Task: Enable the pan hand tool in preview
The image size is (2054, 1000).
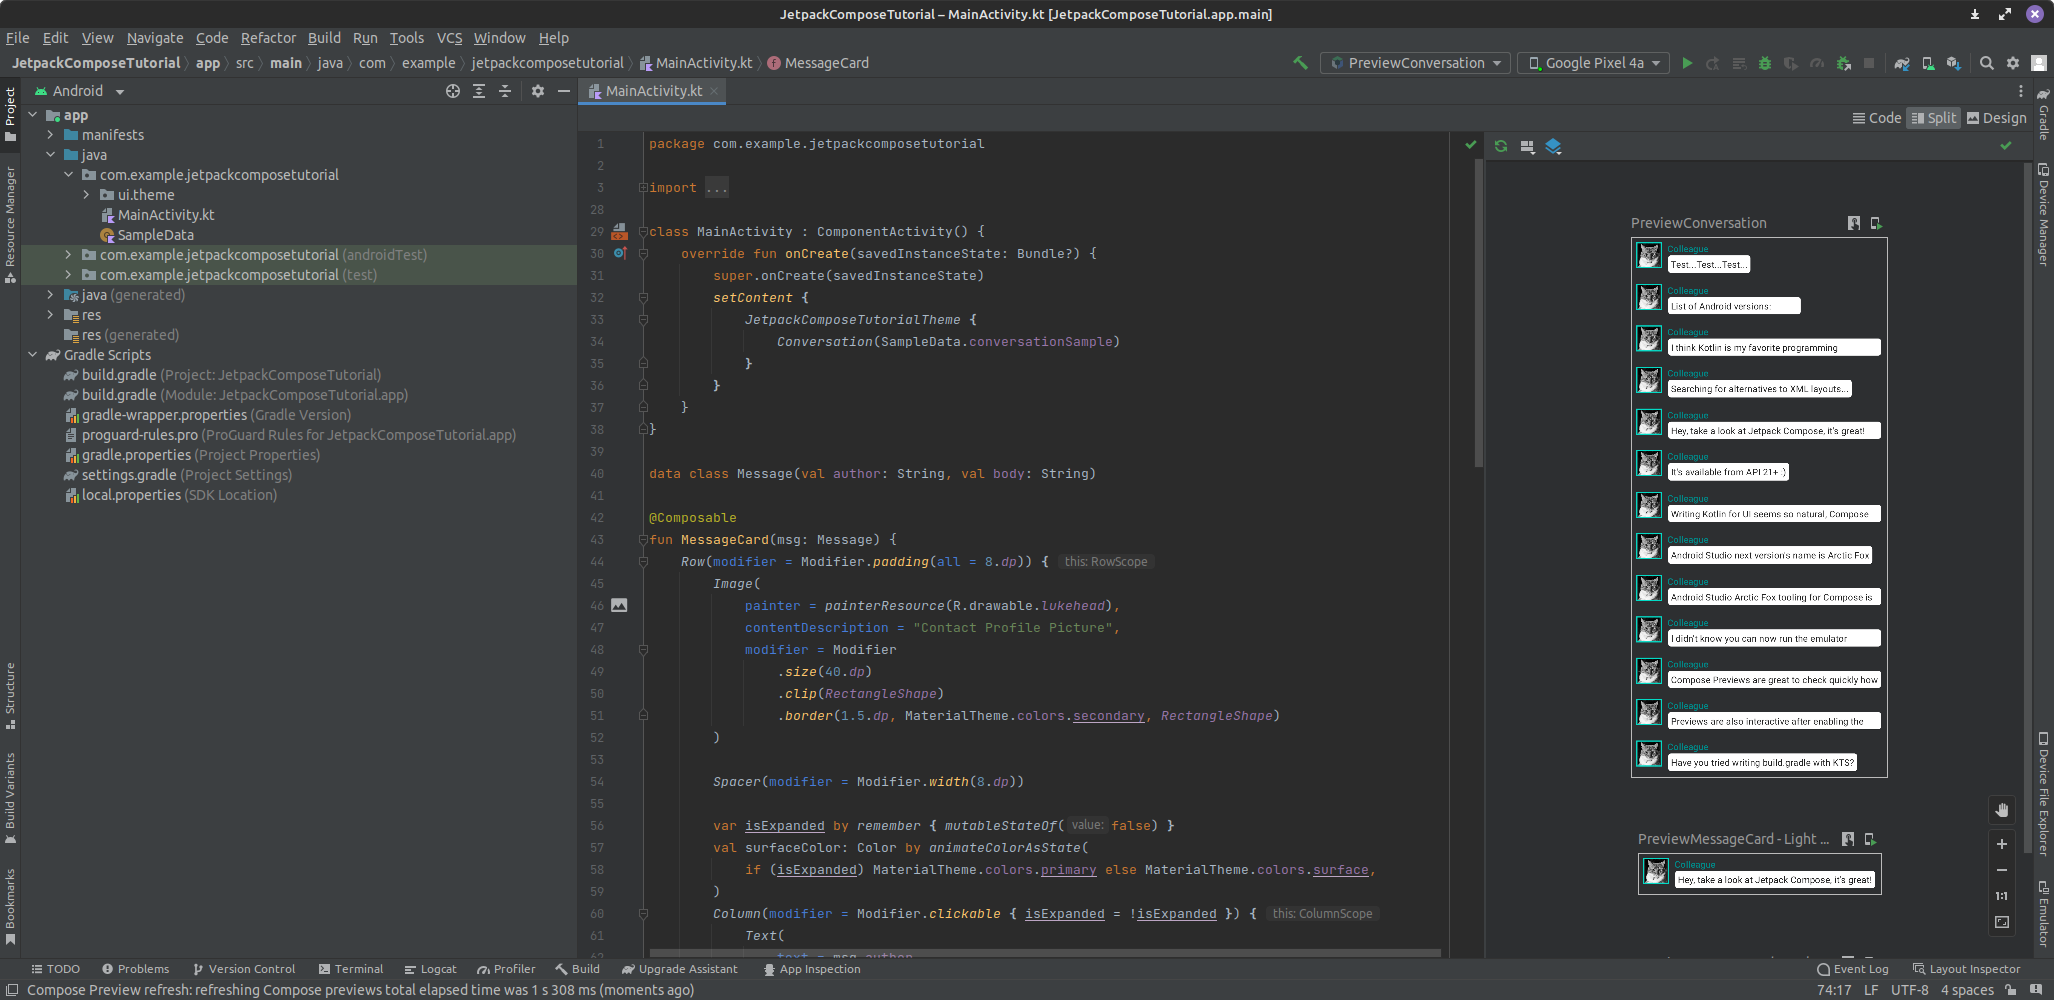Action: click(2002, 810)
